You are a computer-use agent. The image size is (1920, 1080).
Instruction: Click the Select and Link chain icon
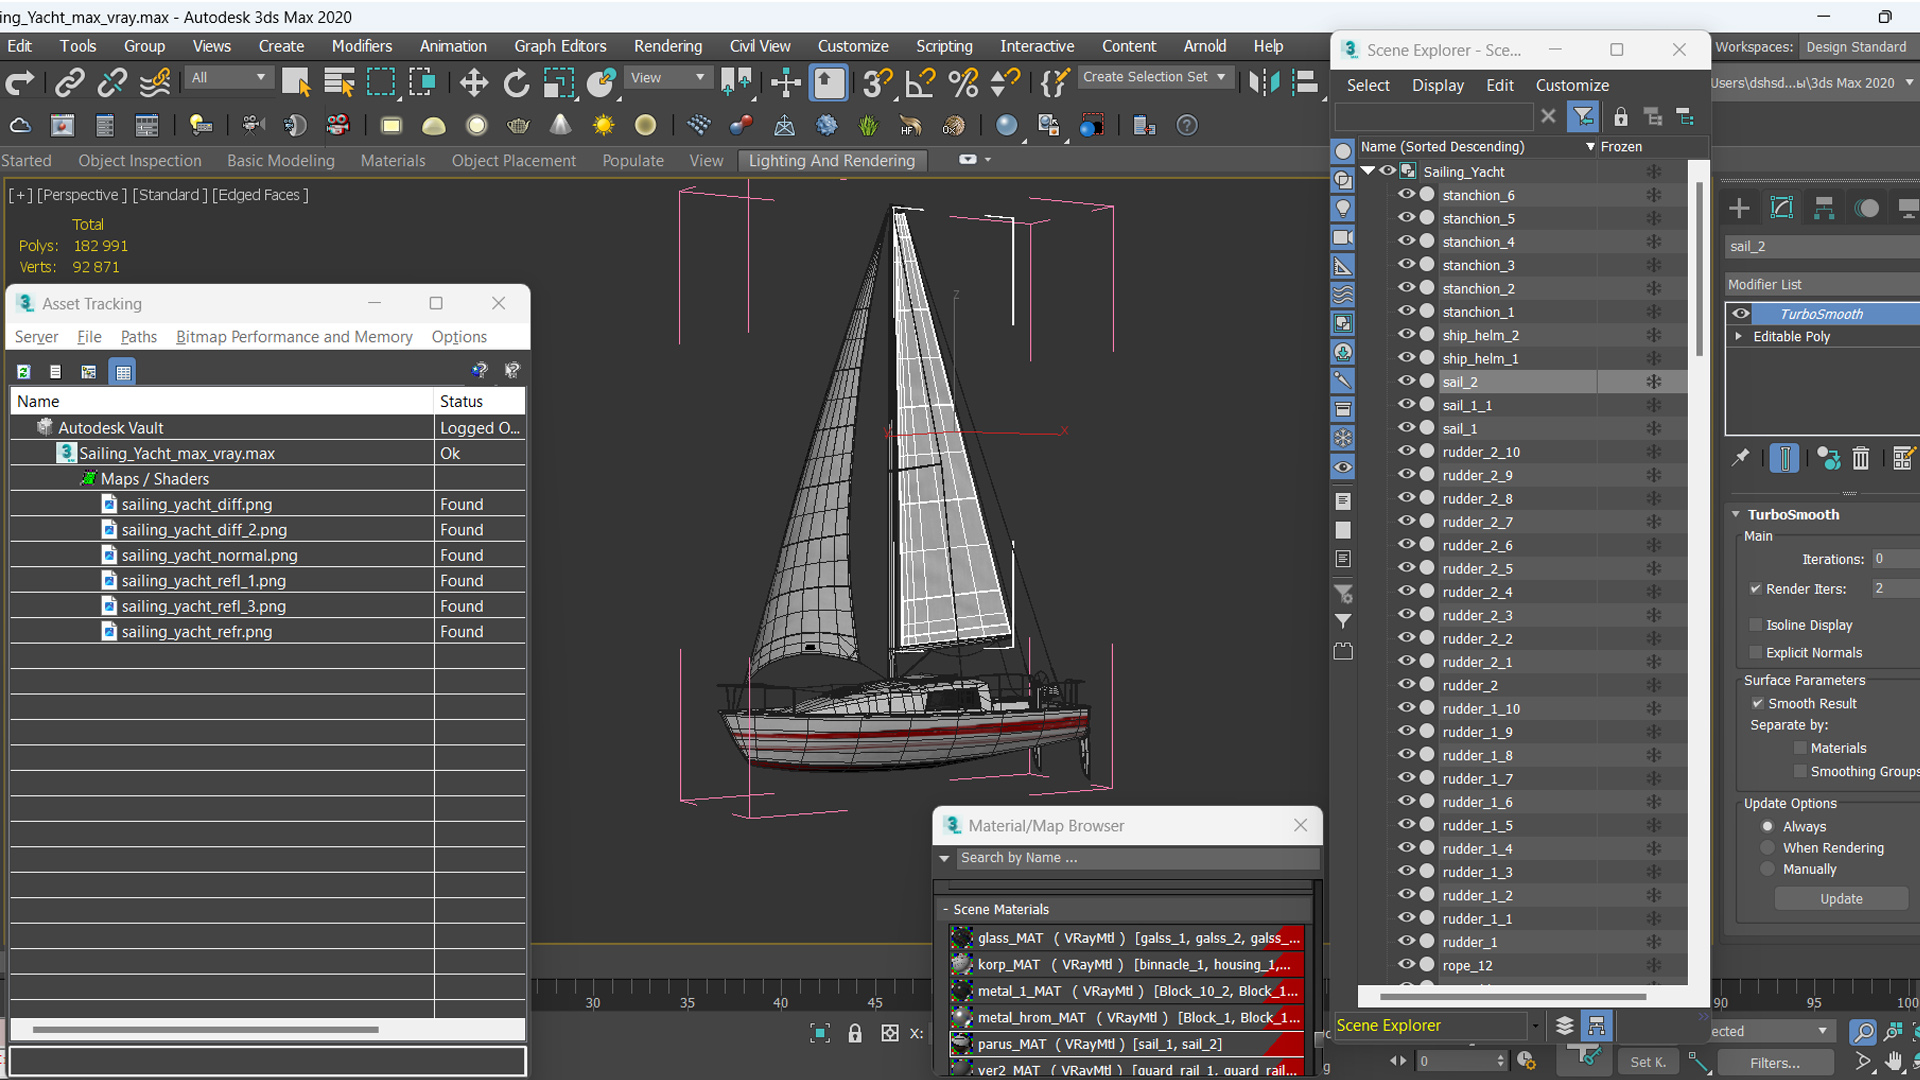click(x=69, y=83)
